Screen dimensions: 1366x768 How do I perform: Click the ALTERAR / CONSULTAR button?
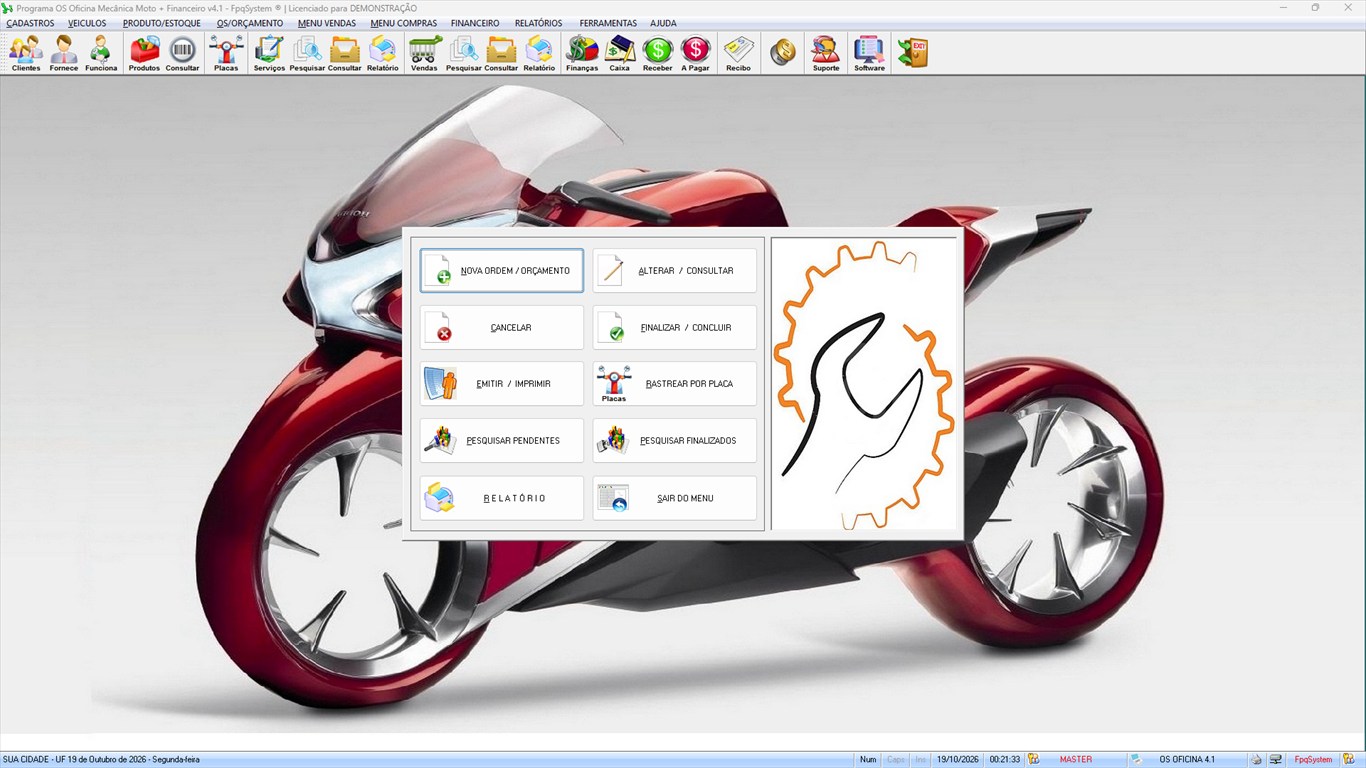675,271
